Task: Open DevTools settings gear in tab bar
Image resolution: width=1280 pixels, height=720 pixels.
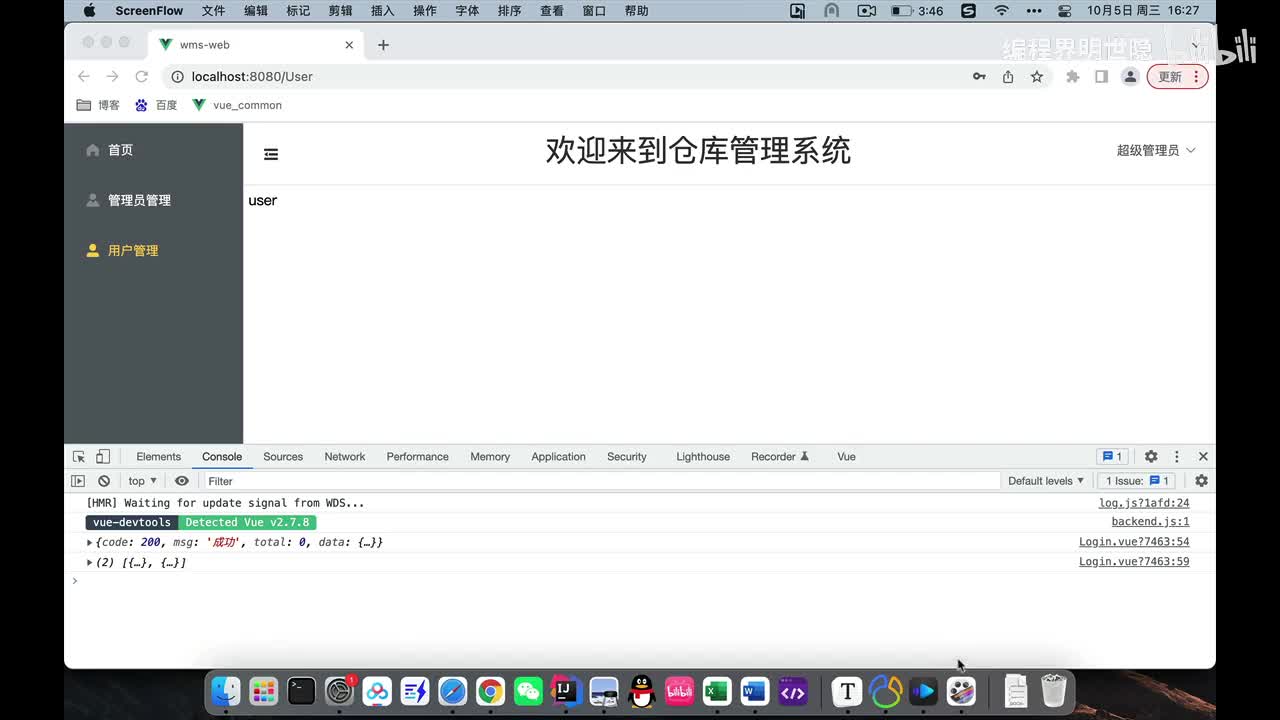Action: tap(1151, 456)
